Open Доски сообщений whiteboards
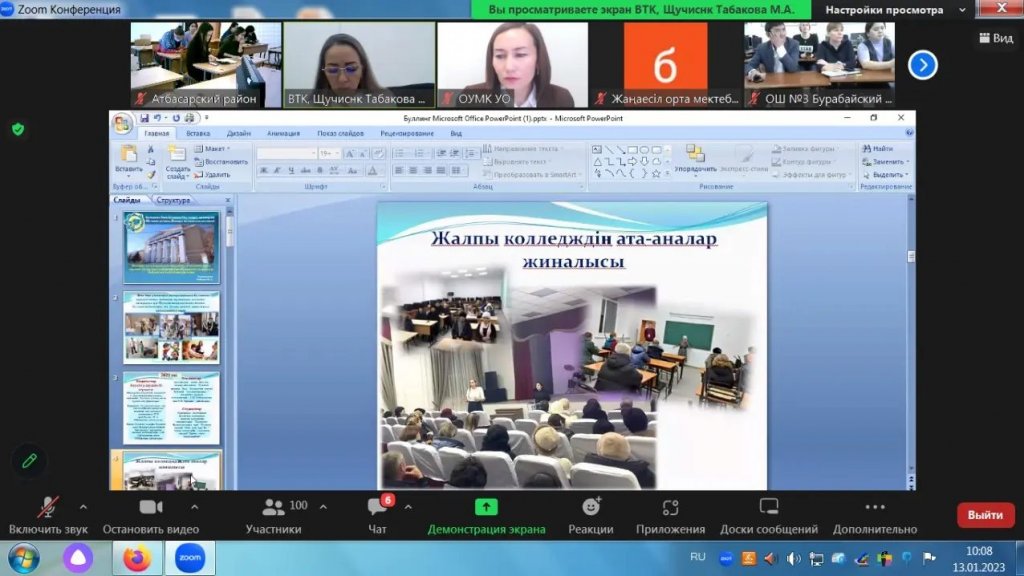The width and height of the screenshot is (1024, 576). pos(769,516)
